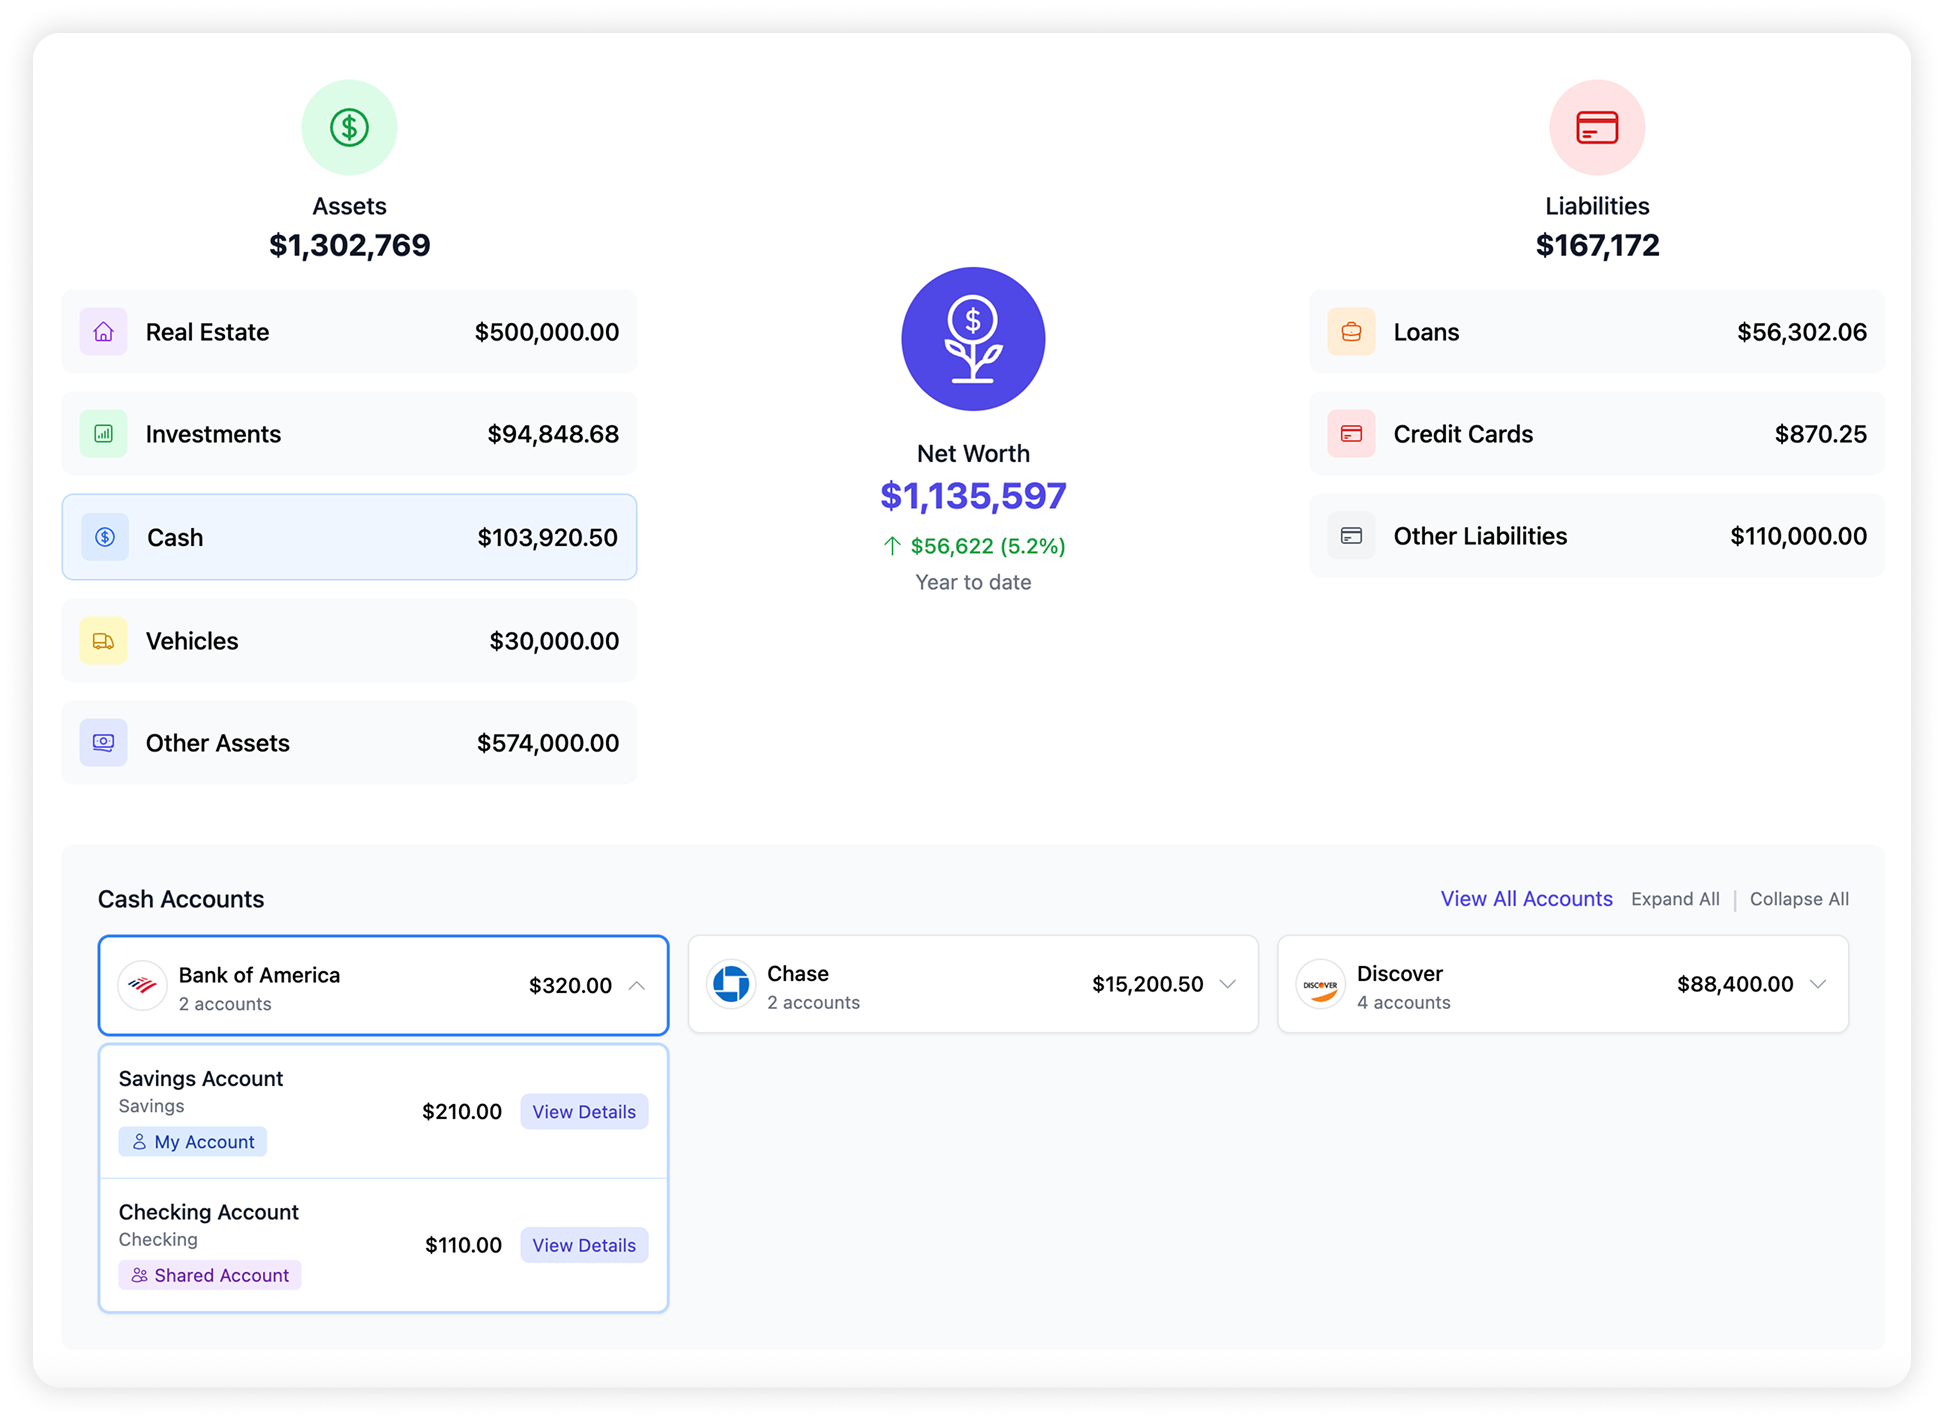View Details for Savings Account
Viewport: 1944px width, 1421px height.
(x=584, y=1112)
